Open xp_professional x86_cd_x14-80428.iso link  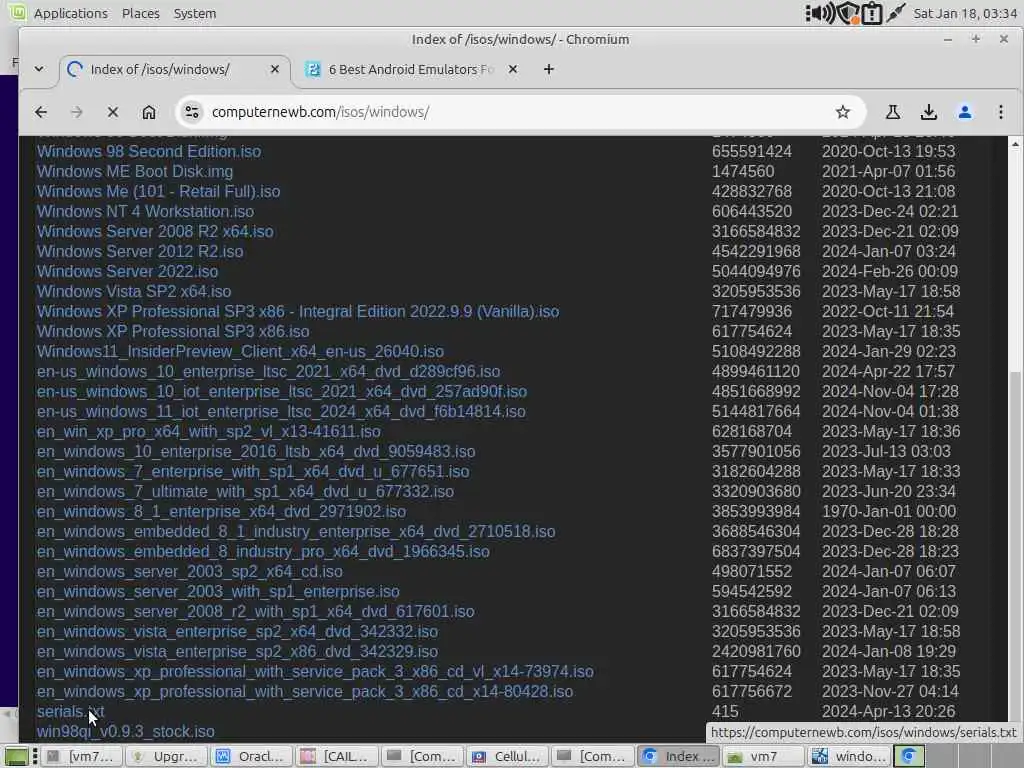tap(305, 692)
